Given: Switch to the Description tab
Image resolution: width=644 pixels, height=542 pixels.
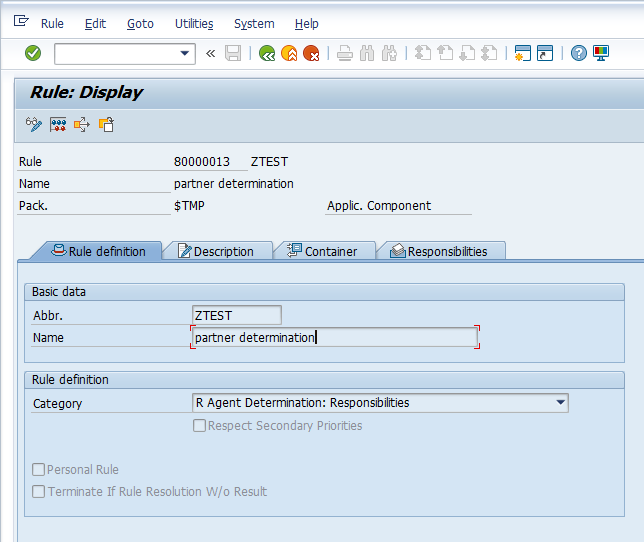Looking at the screenshot, I should point(216,251).
